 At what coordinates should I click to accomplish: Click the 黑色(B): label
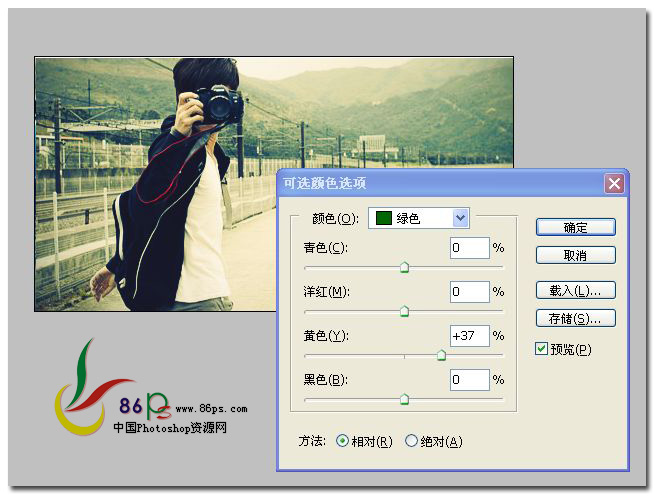(325, 380)
